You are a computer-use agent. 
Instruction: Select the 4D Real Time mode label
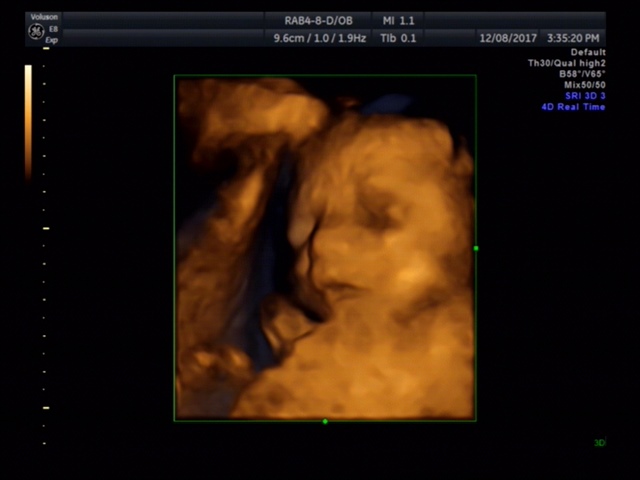point(573,107)
